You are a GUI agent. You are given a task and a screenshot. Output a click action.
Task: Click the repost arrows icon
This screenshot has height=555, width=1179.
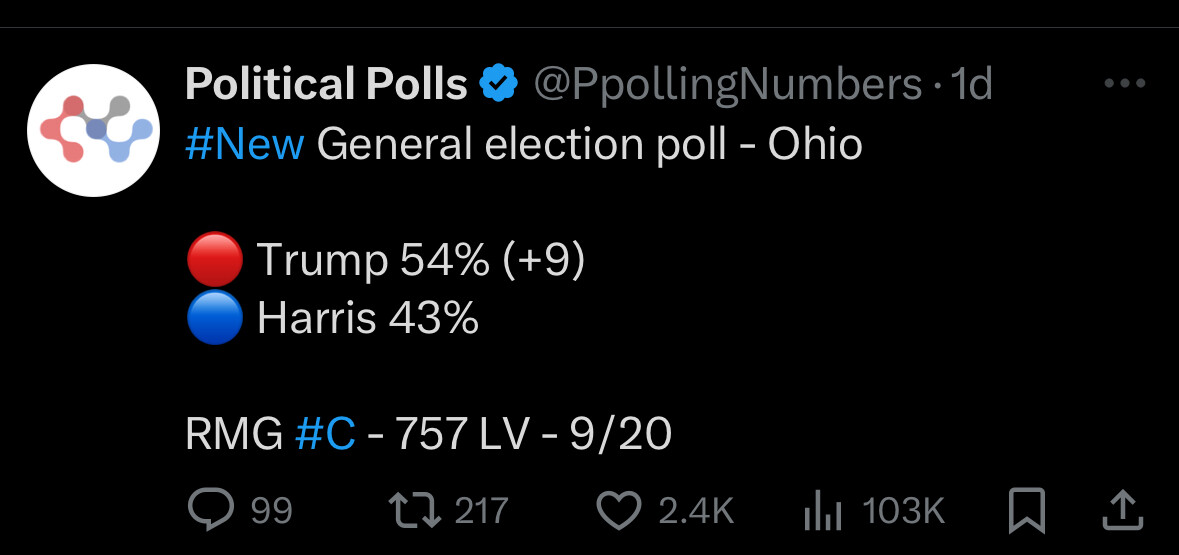click(417, 511)
